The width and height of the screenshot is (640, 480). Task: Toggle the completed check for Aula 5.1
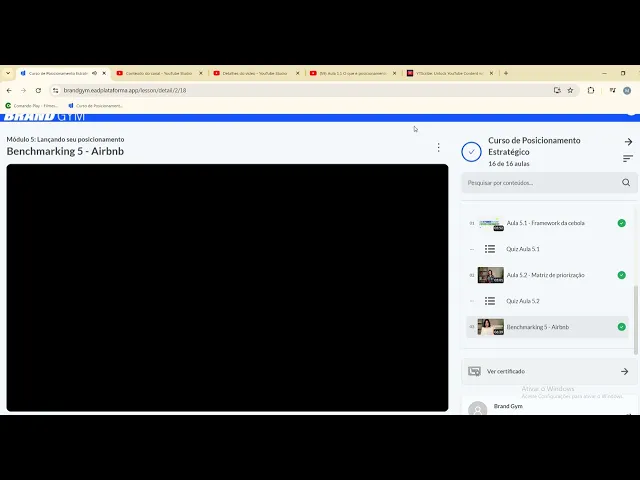[x=621, y=223]
